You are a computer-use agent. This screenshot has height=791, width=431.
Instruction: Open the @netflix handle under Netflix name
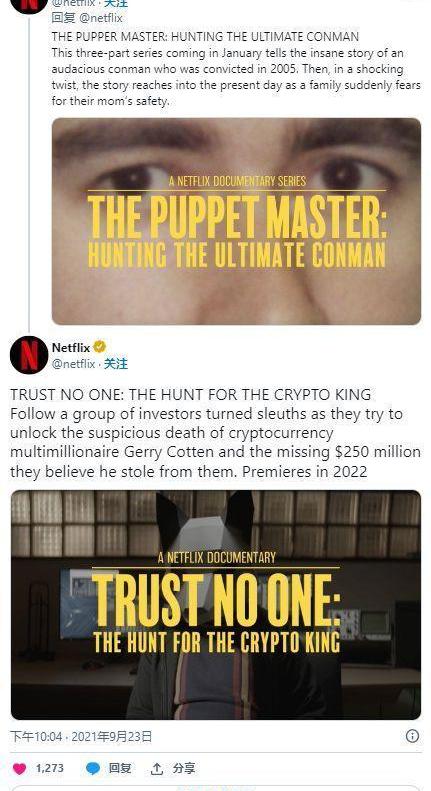click(73, 364)
